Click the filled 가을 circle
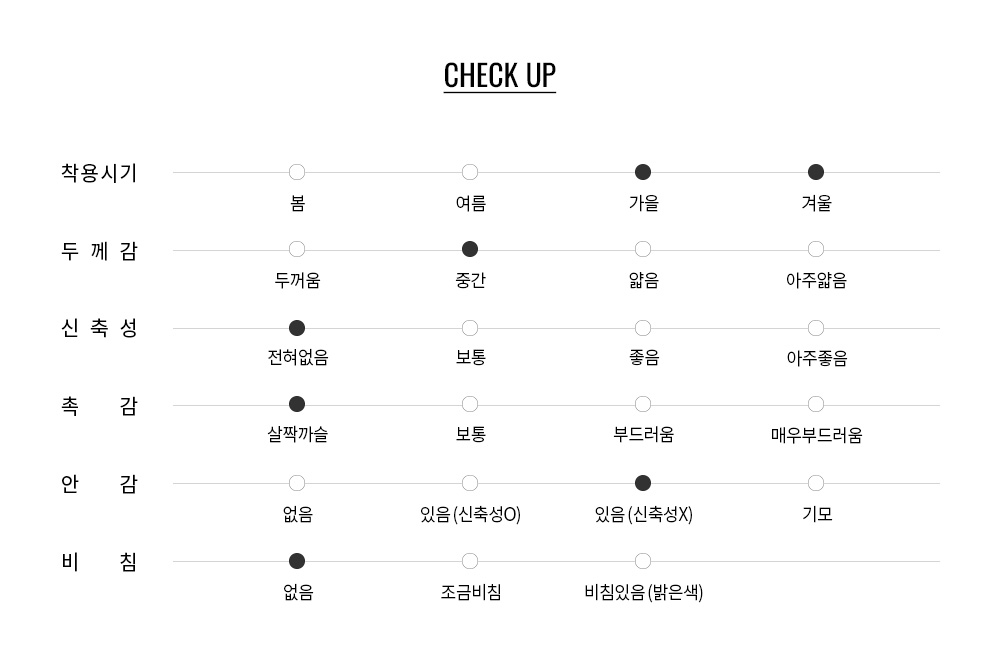Viewport: 1000px width, 661px height. coord(643,172)
